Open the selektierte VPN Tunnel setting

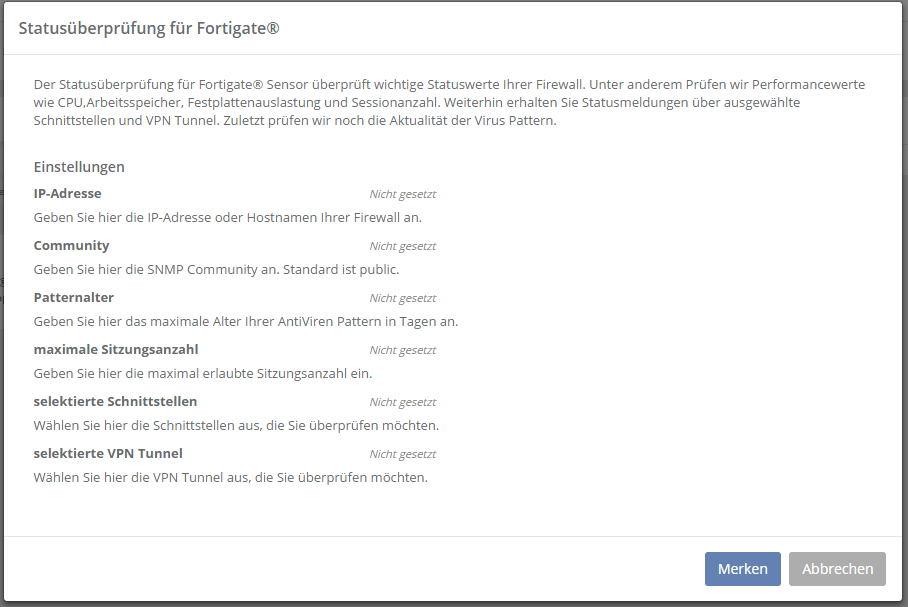point(108,453)
